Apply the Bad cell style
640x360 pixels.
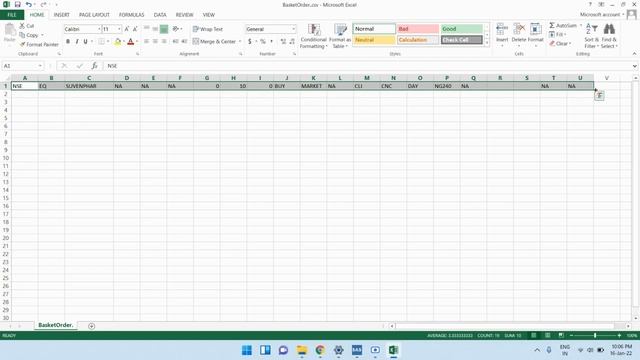pyautogui.click(x=418, y=29)
